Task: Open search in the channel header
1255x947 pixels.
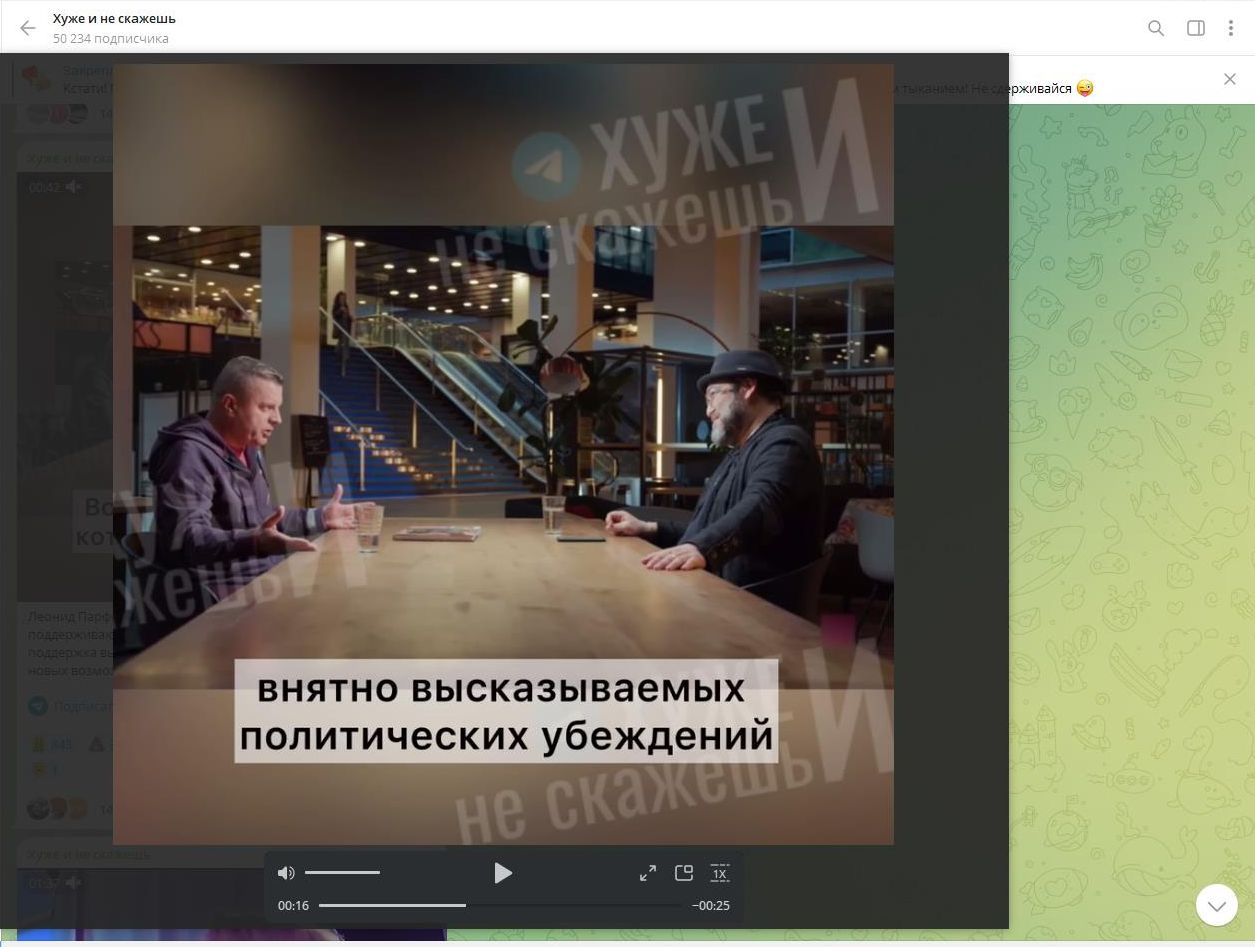Action: click(x=1156, y=28)
